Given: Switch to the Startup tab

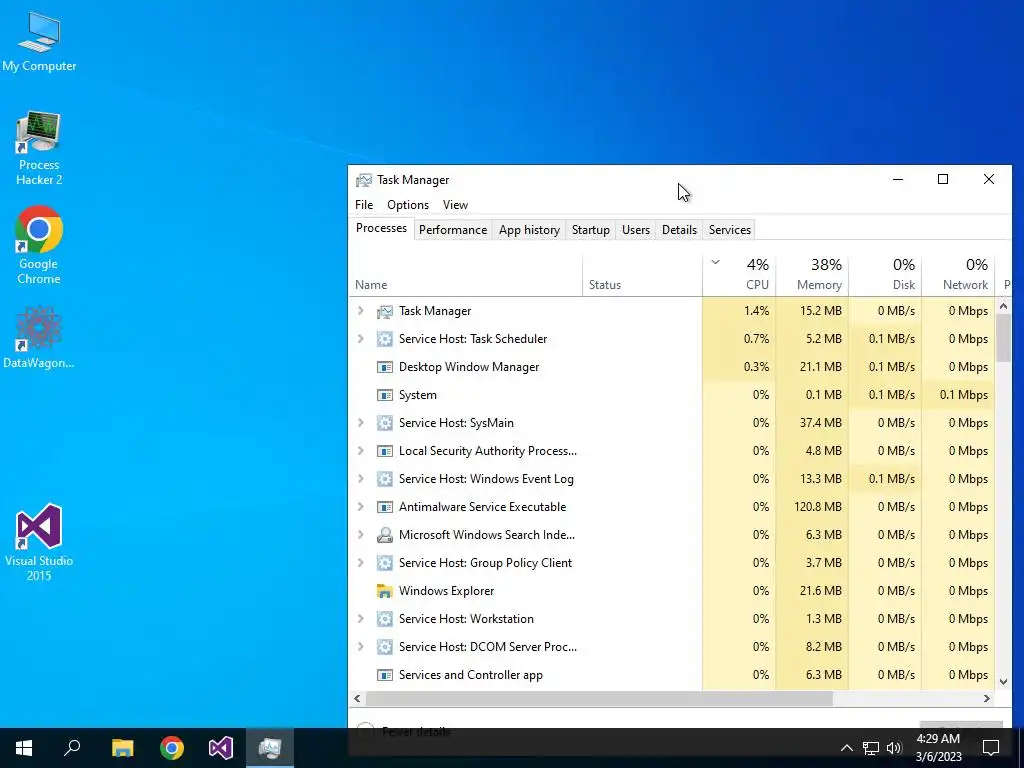Looking at the screenshot, I should [590, 230].
